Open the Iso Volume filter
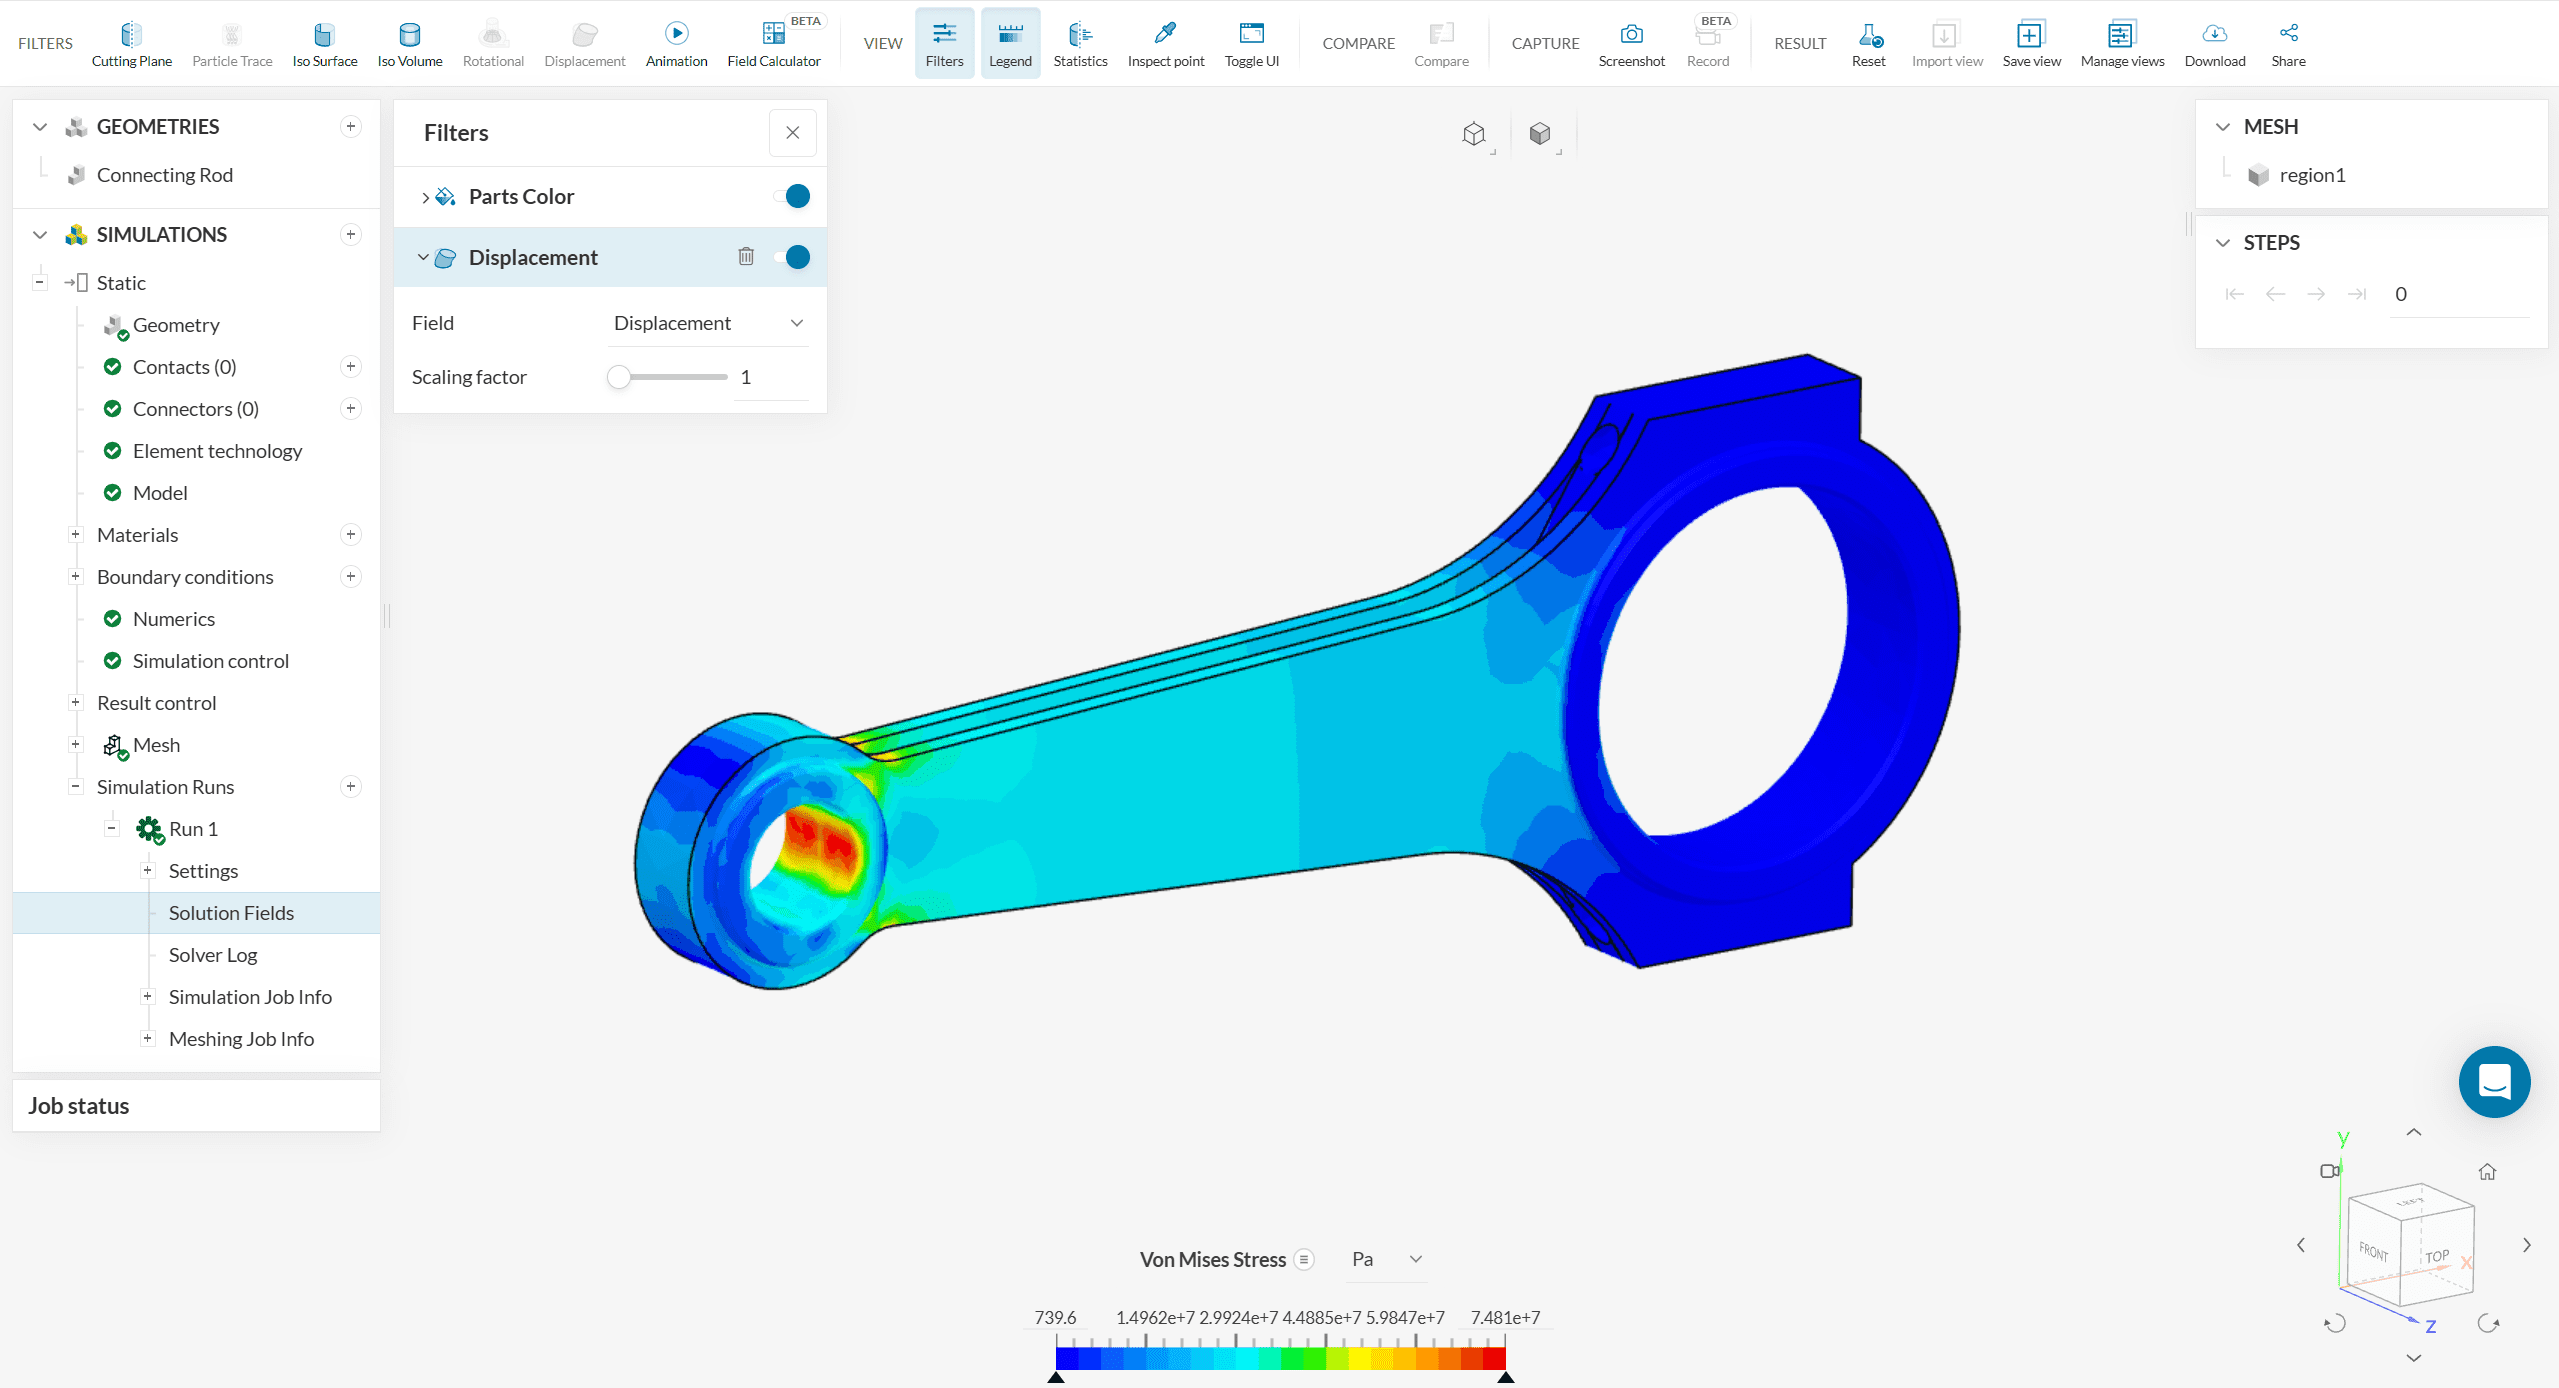This screenshot has height=1388, width=2559. tap(409, 44)
